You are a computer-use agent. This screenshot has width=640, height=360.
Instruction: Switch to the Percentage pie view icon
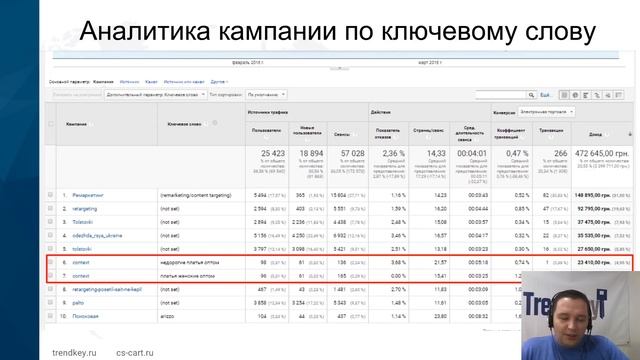(x=575, y=95)
